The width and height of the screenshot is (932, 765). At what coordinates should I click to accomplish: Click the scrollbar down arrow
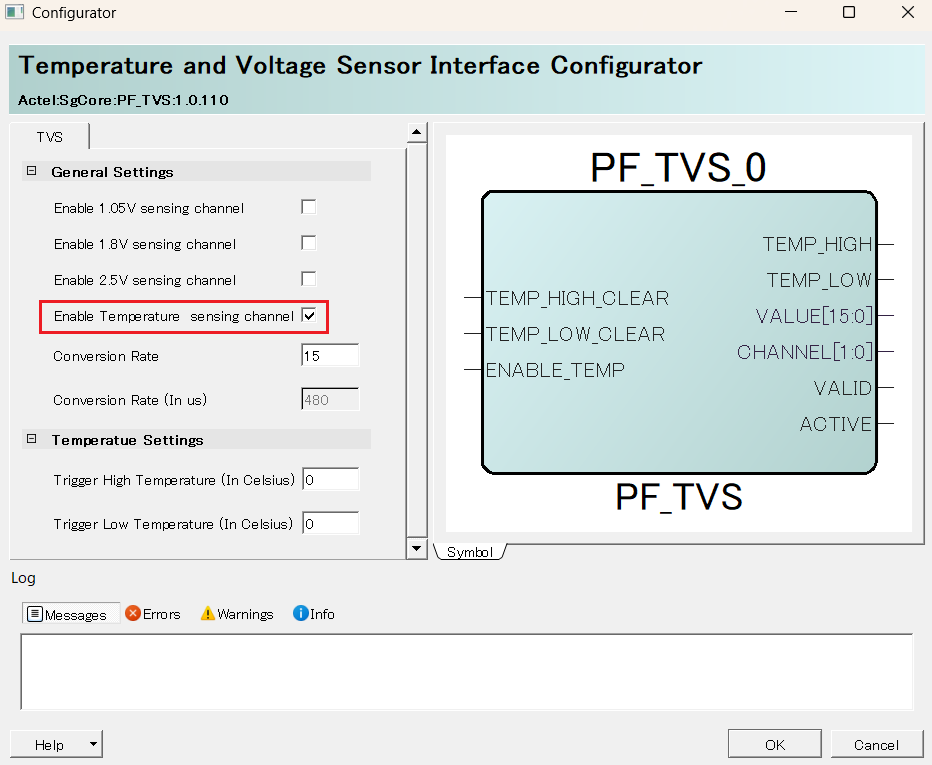pos(416,549)
